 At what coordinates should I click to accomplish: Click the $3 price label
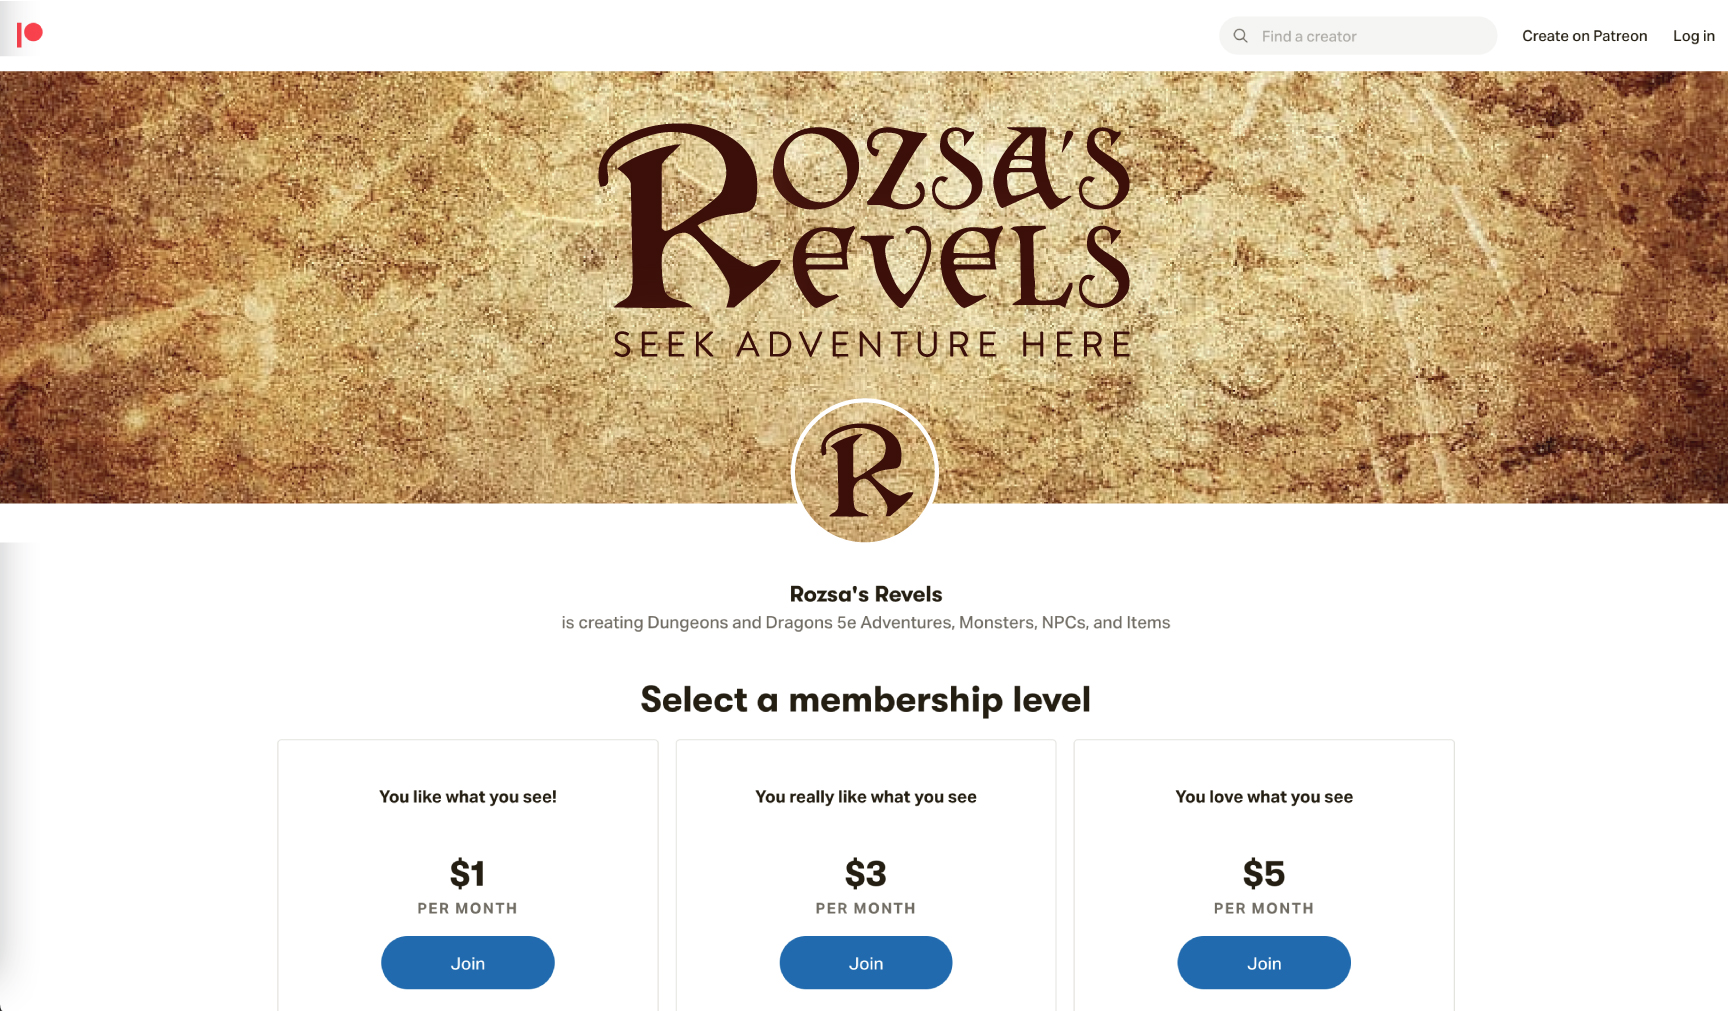coord(865,873)
